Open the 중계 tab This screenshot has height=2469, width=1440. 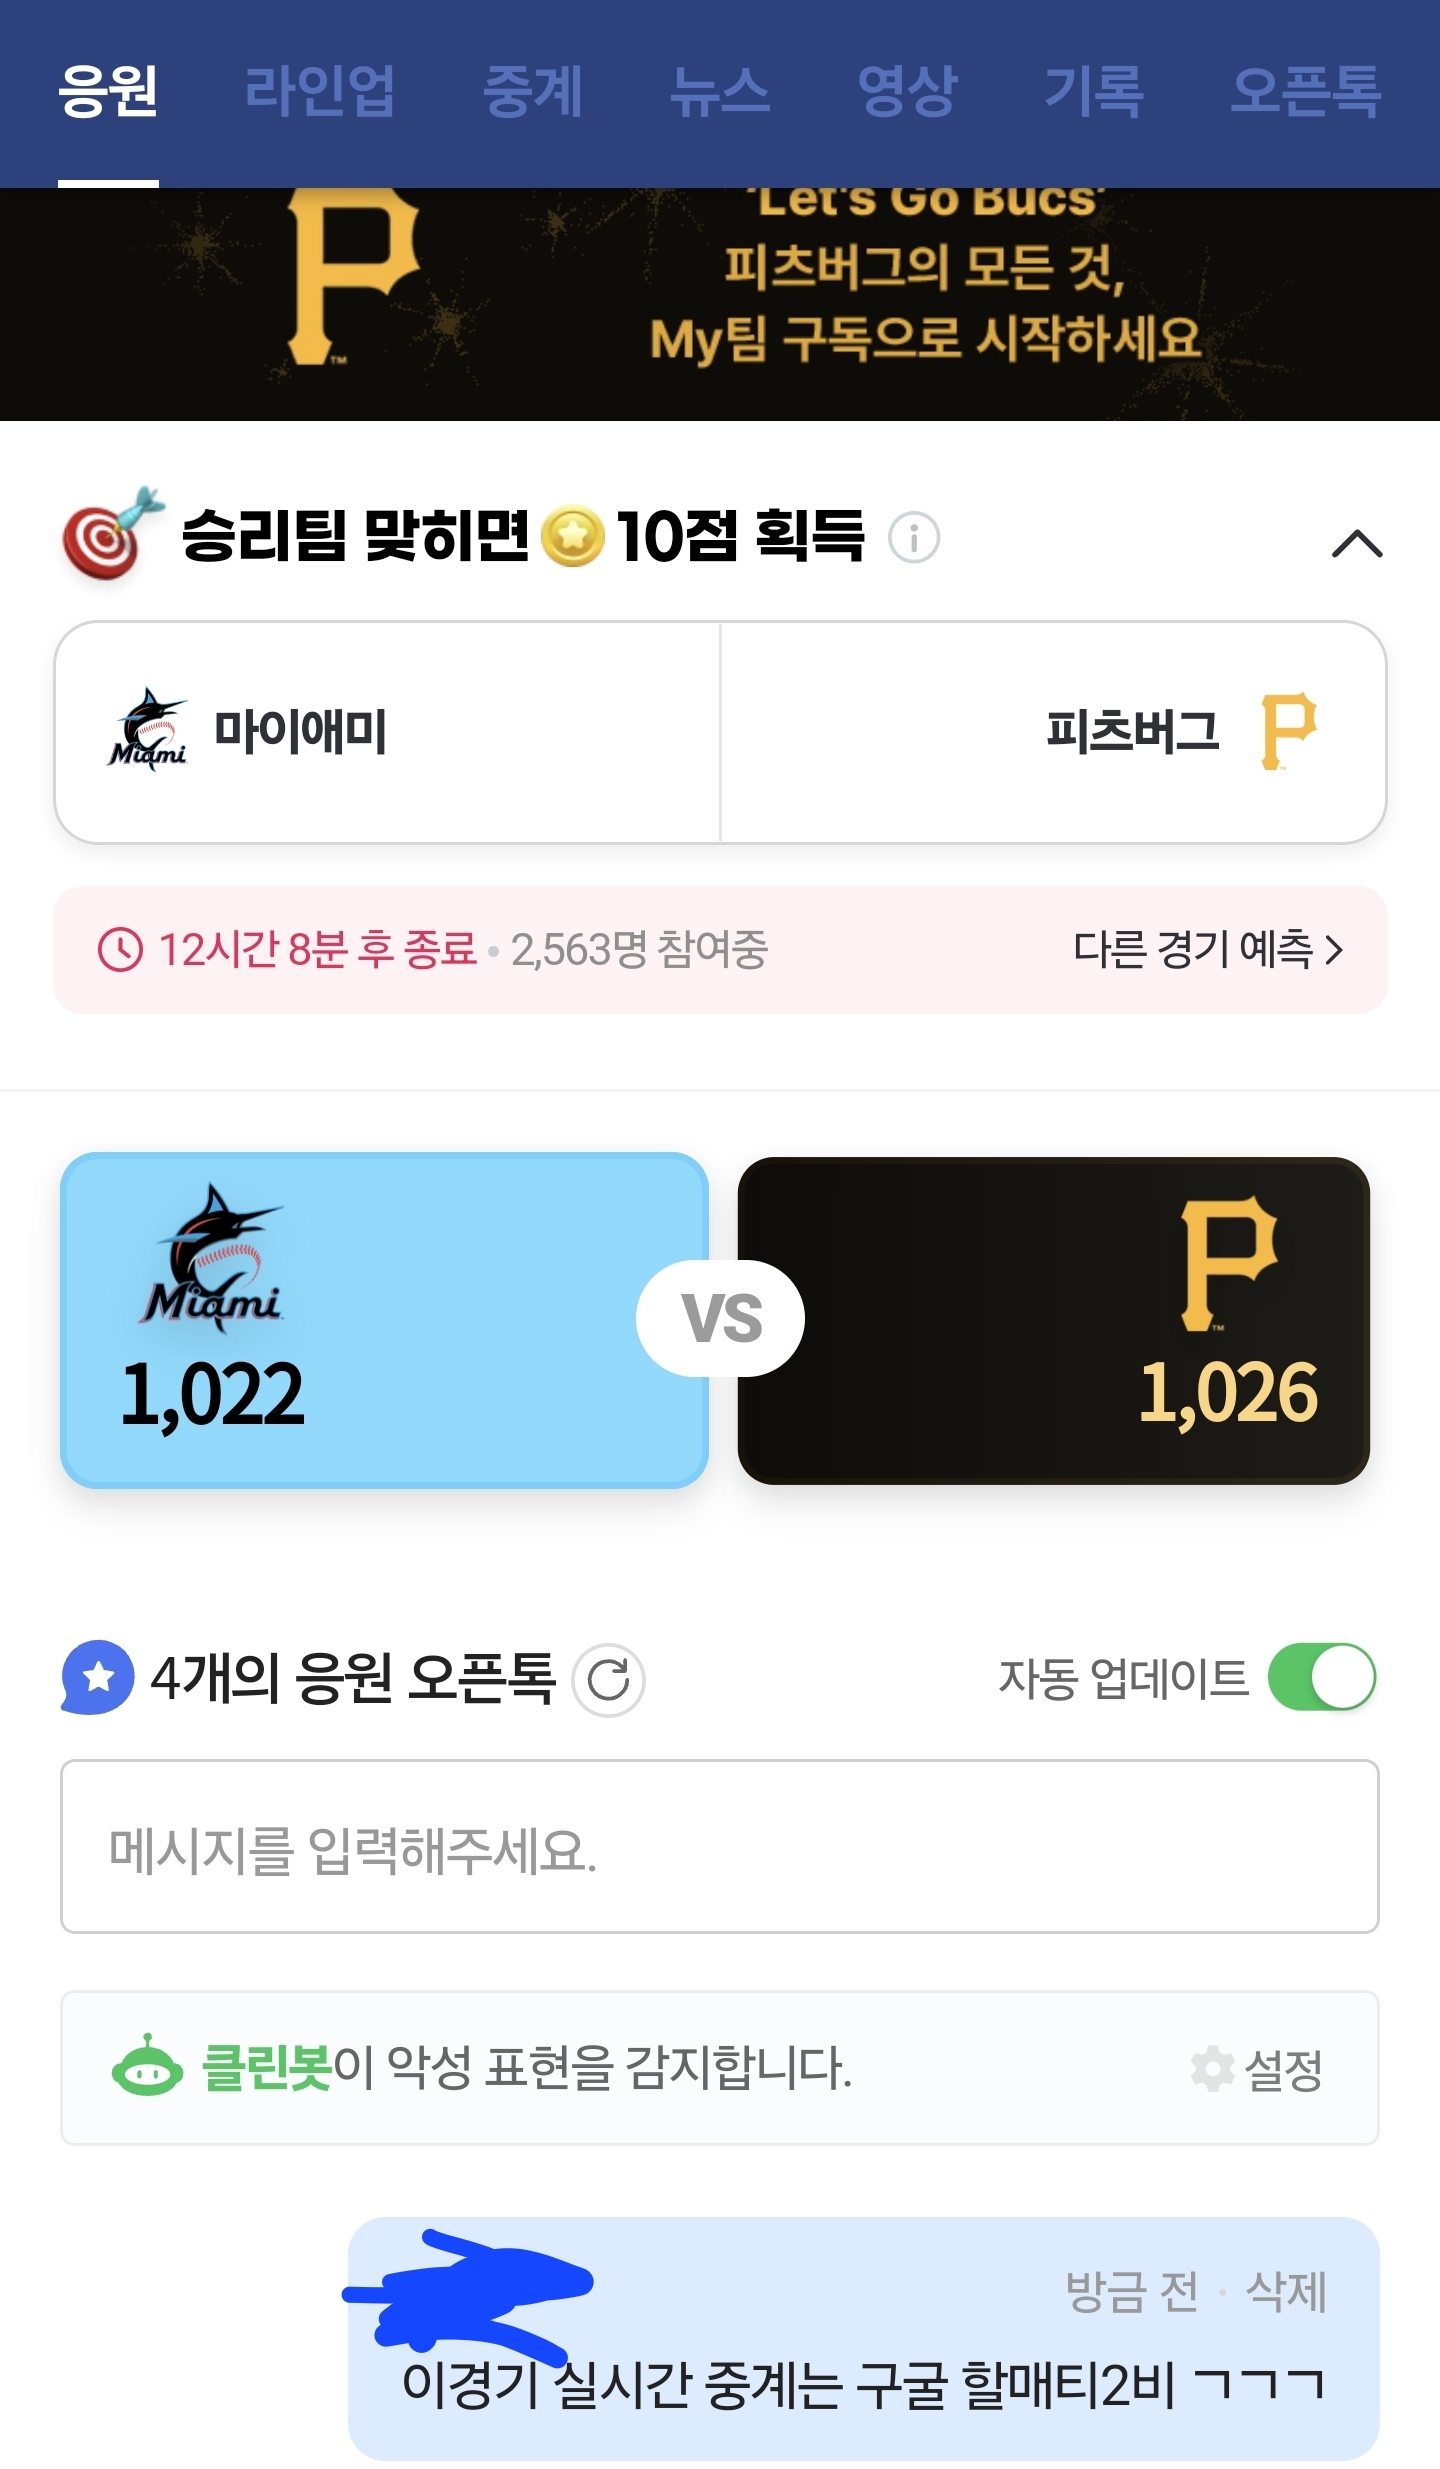532,92
